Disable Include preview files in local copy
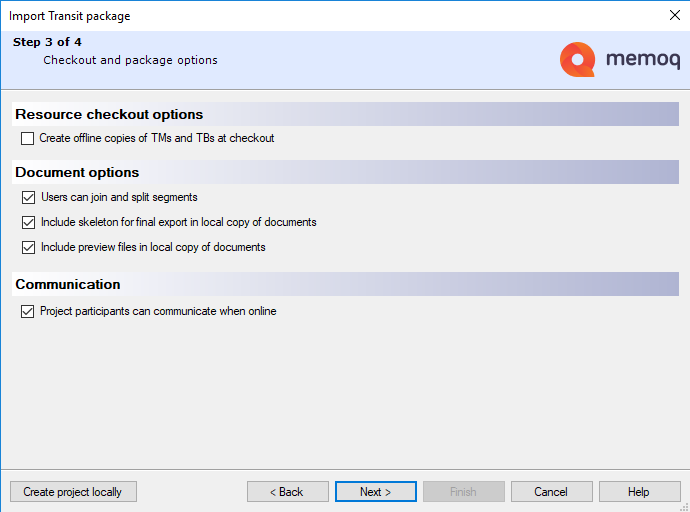Screen dimensions: 690x512 (28, 247)
